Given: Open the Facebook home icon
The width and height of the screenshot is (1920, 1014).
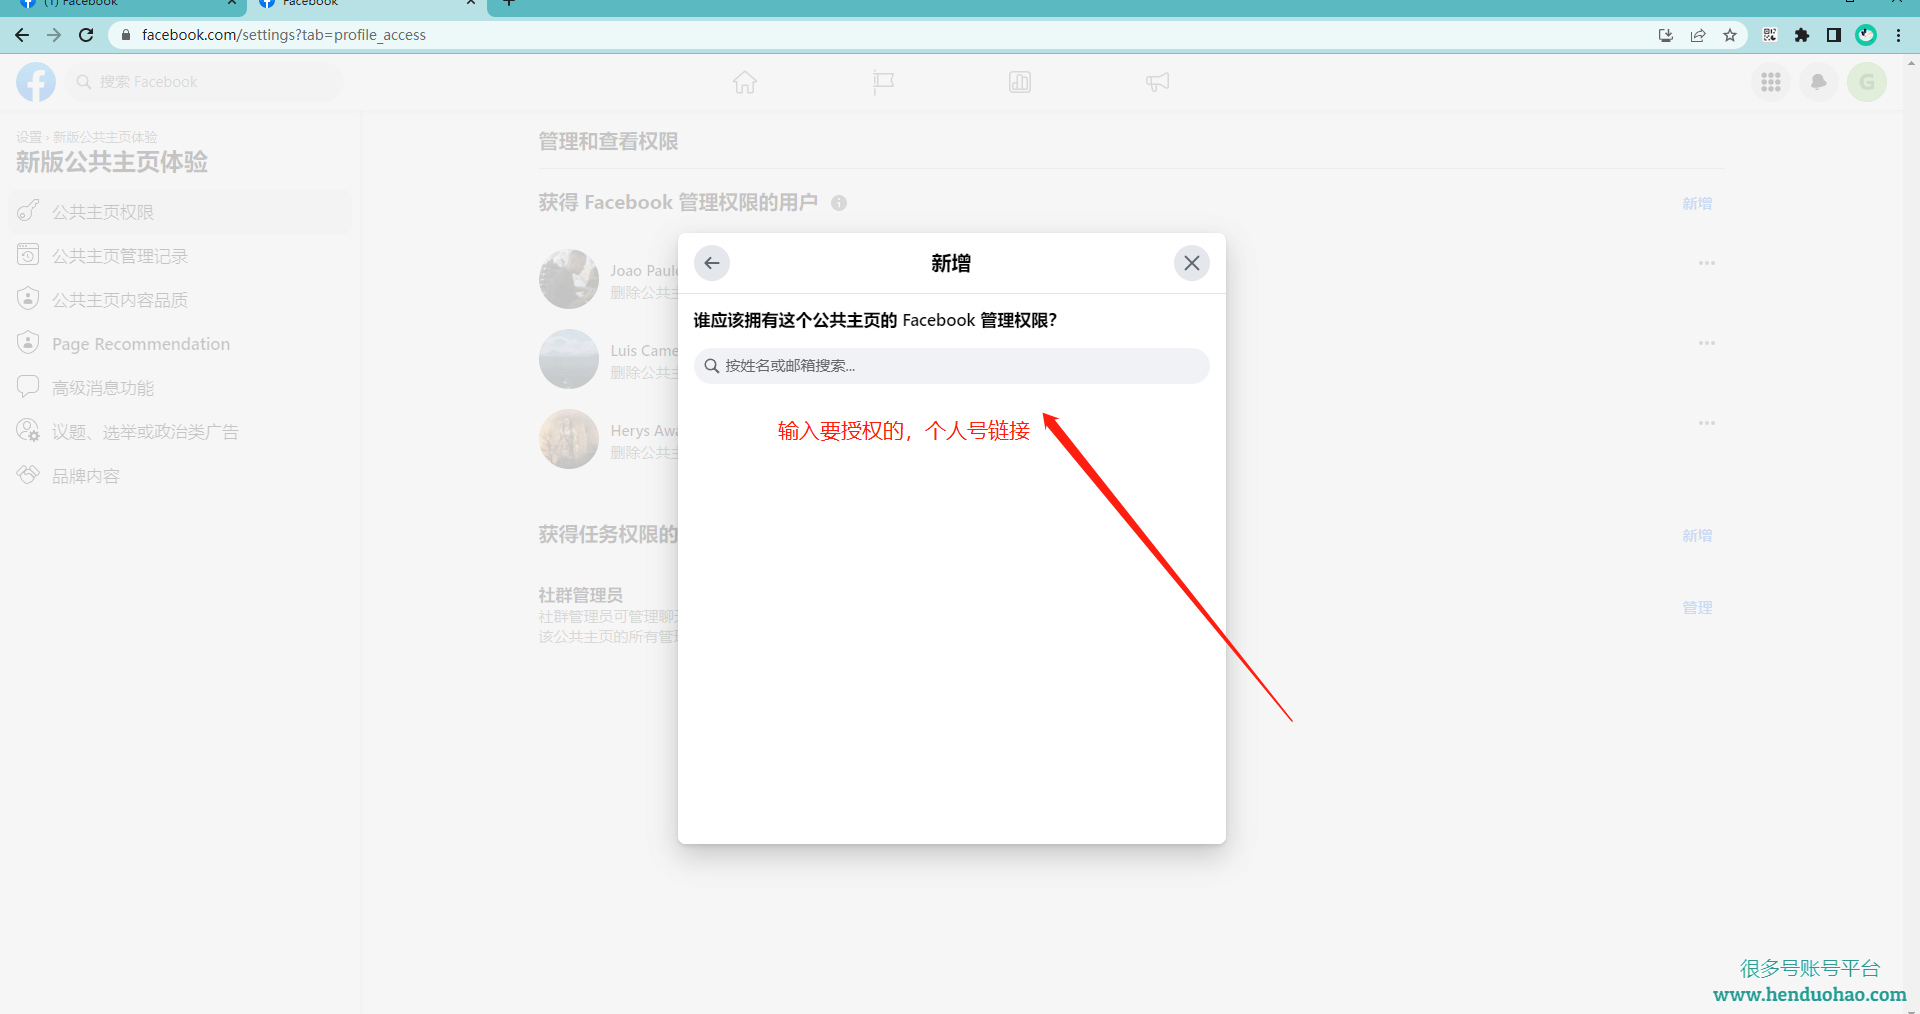Looking at the screenshot, I should coord(745,82).
